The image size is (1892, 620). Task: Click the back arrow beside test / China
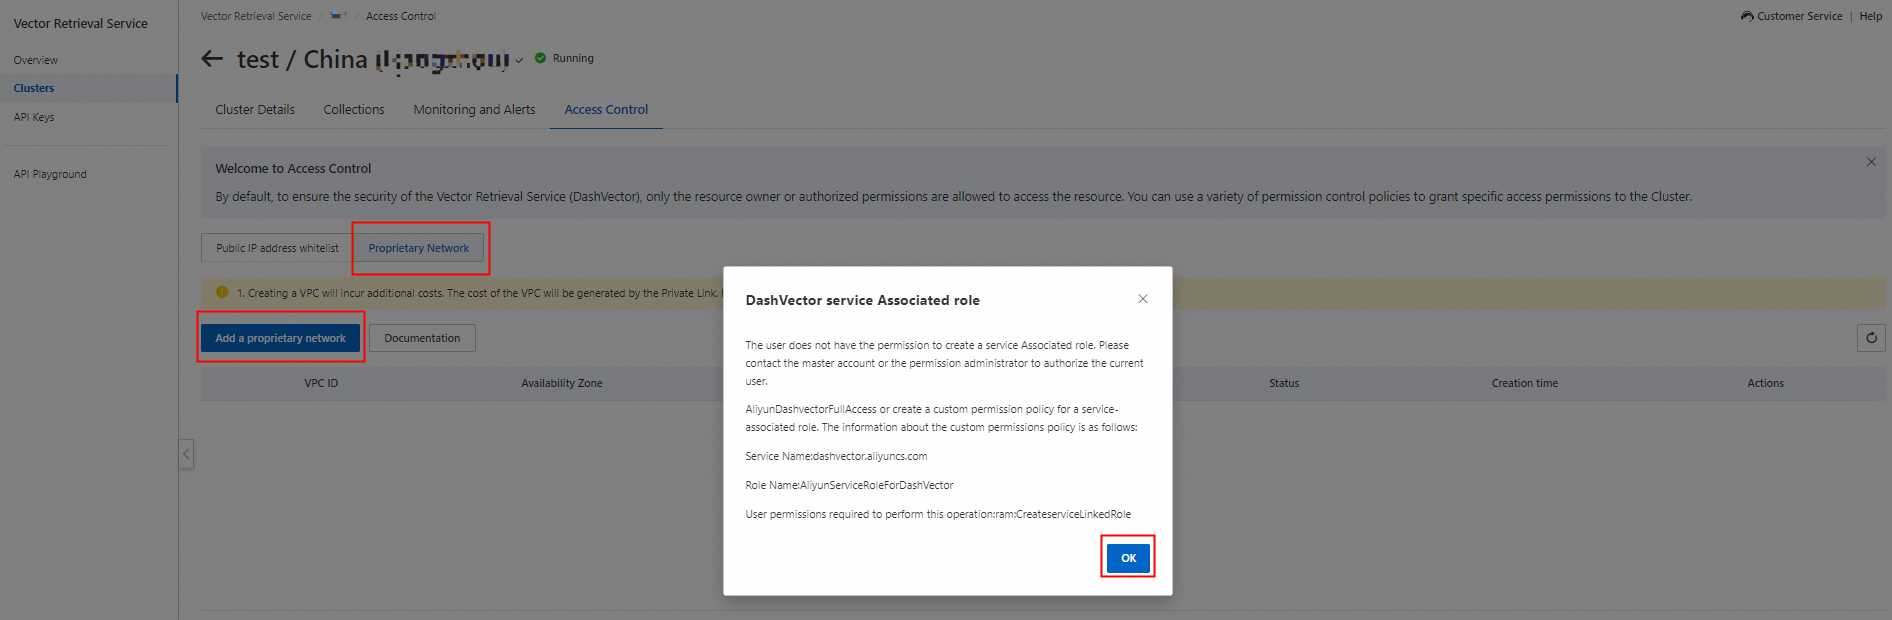click(x=212, y=59)
